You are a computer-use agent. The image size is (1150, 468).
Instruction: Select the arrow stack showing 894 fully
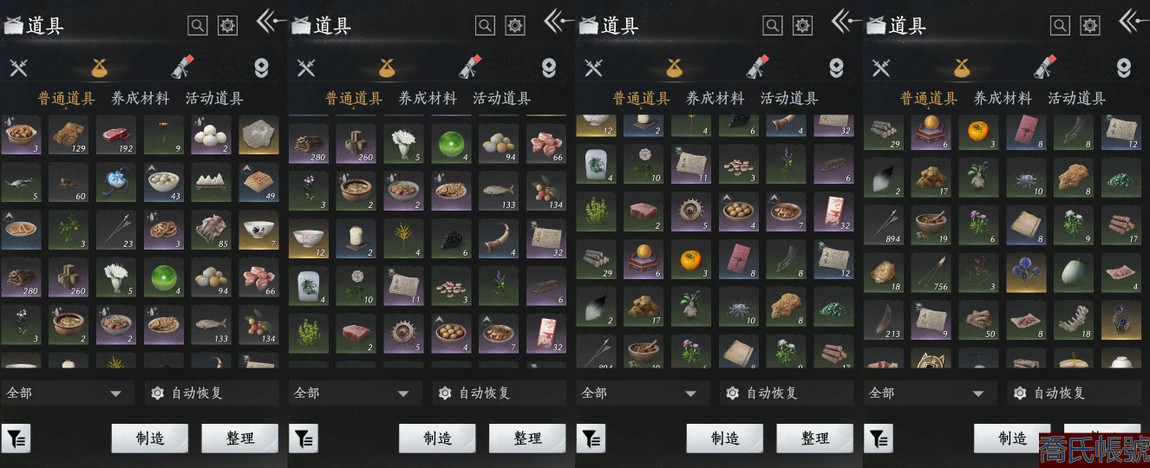click(x=883, y=224)
